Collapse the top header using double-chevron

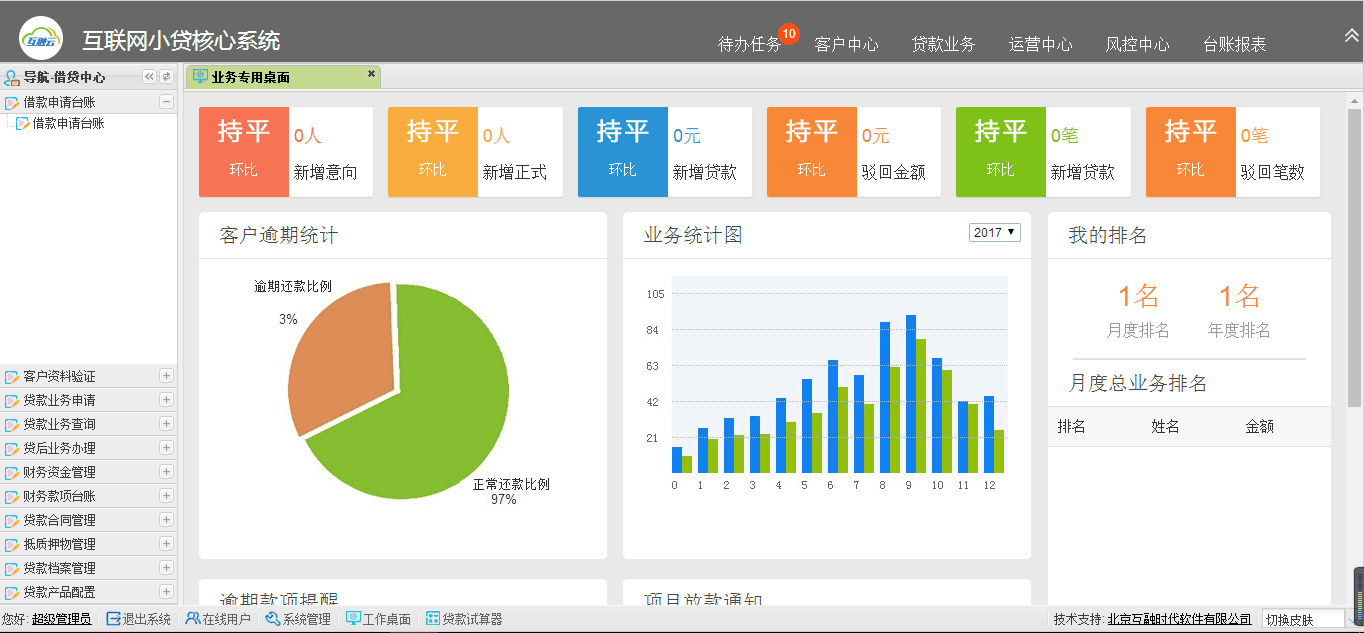(x=1352, y=35)
